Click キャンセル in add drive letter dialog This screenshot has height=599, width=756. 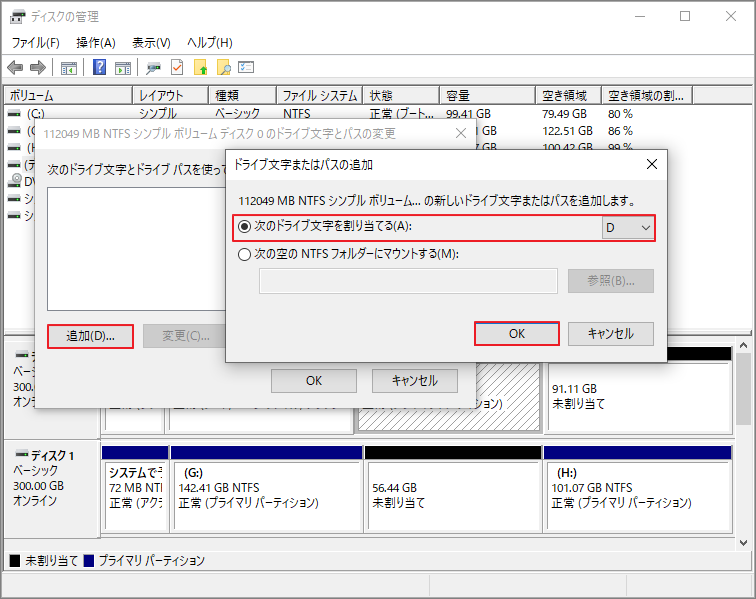pyautogui.click(x=611, y=334)
